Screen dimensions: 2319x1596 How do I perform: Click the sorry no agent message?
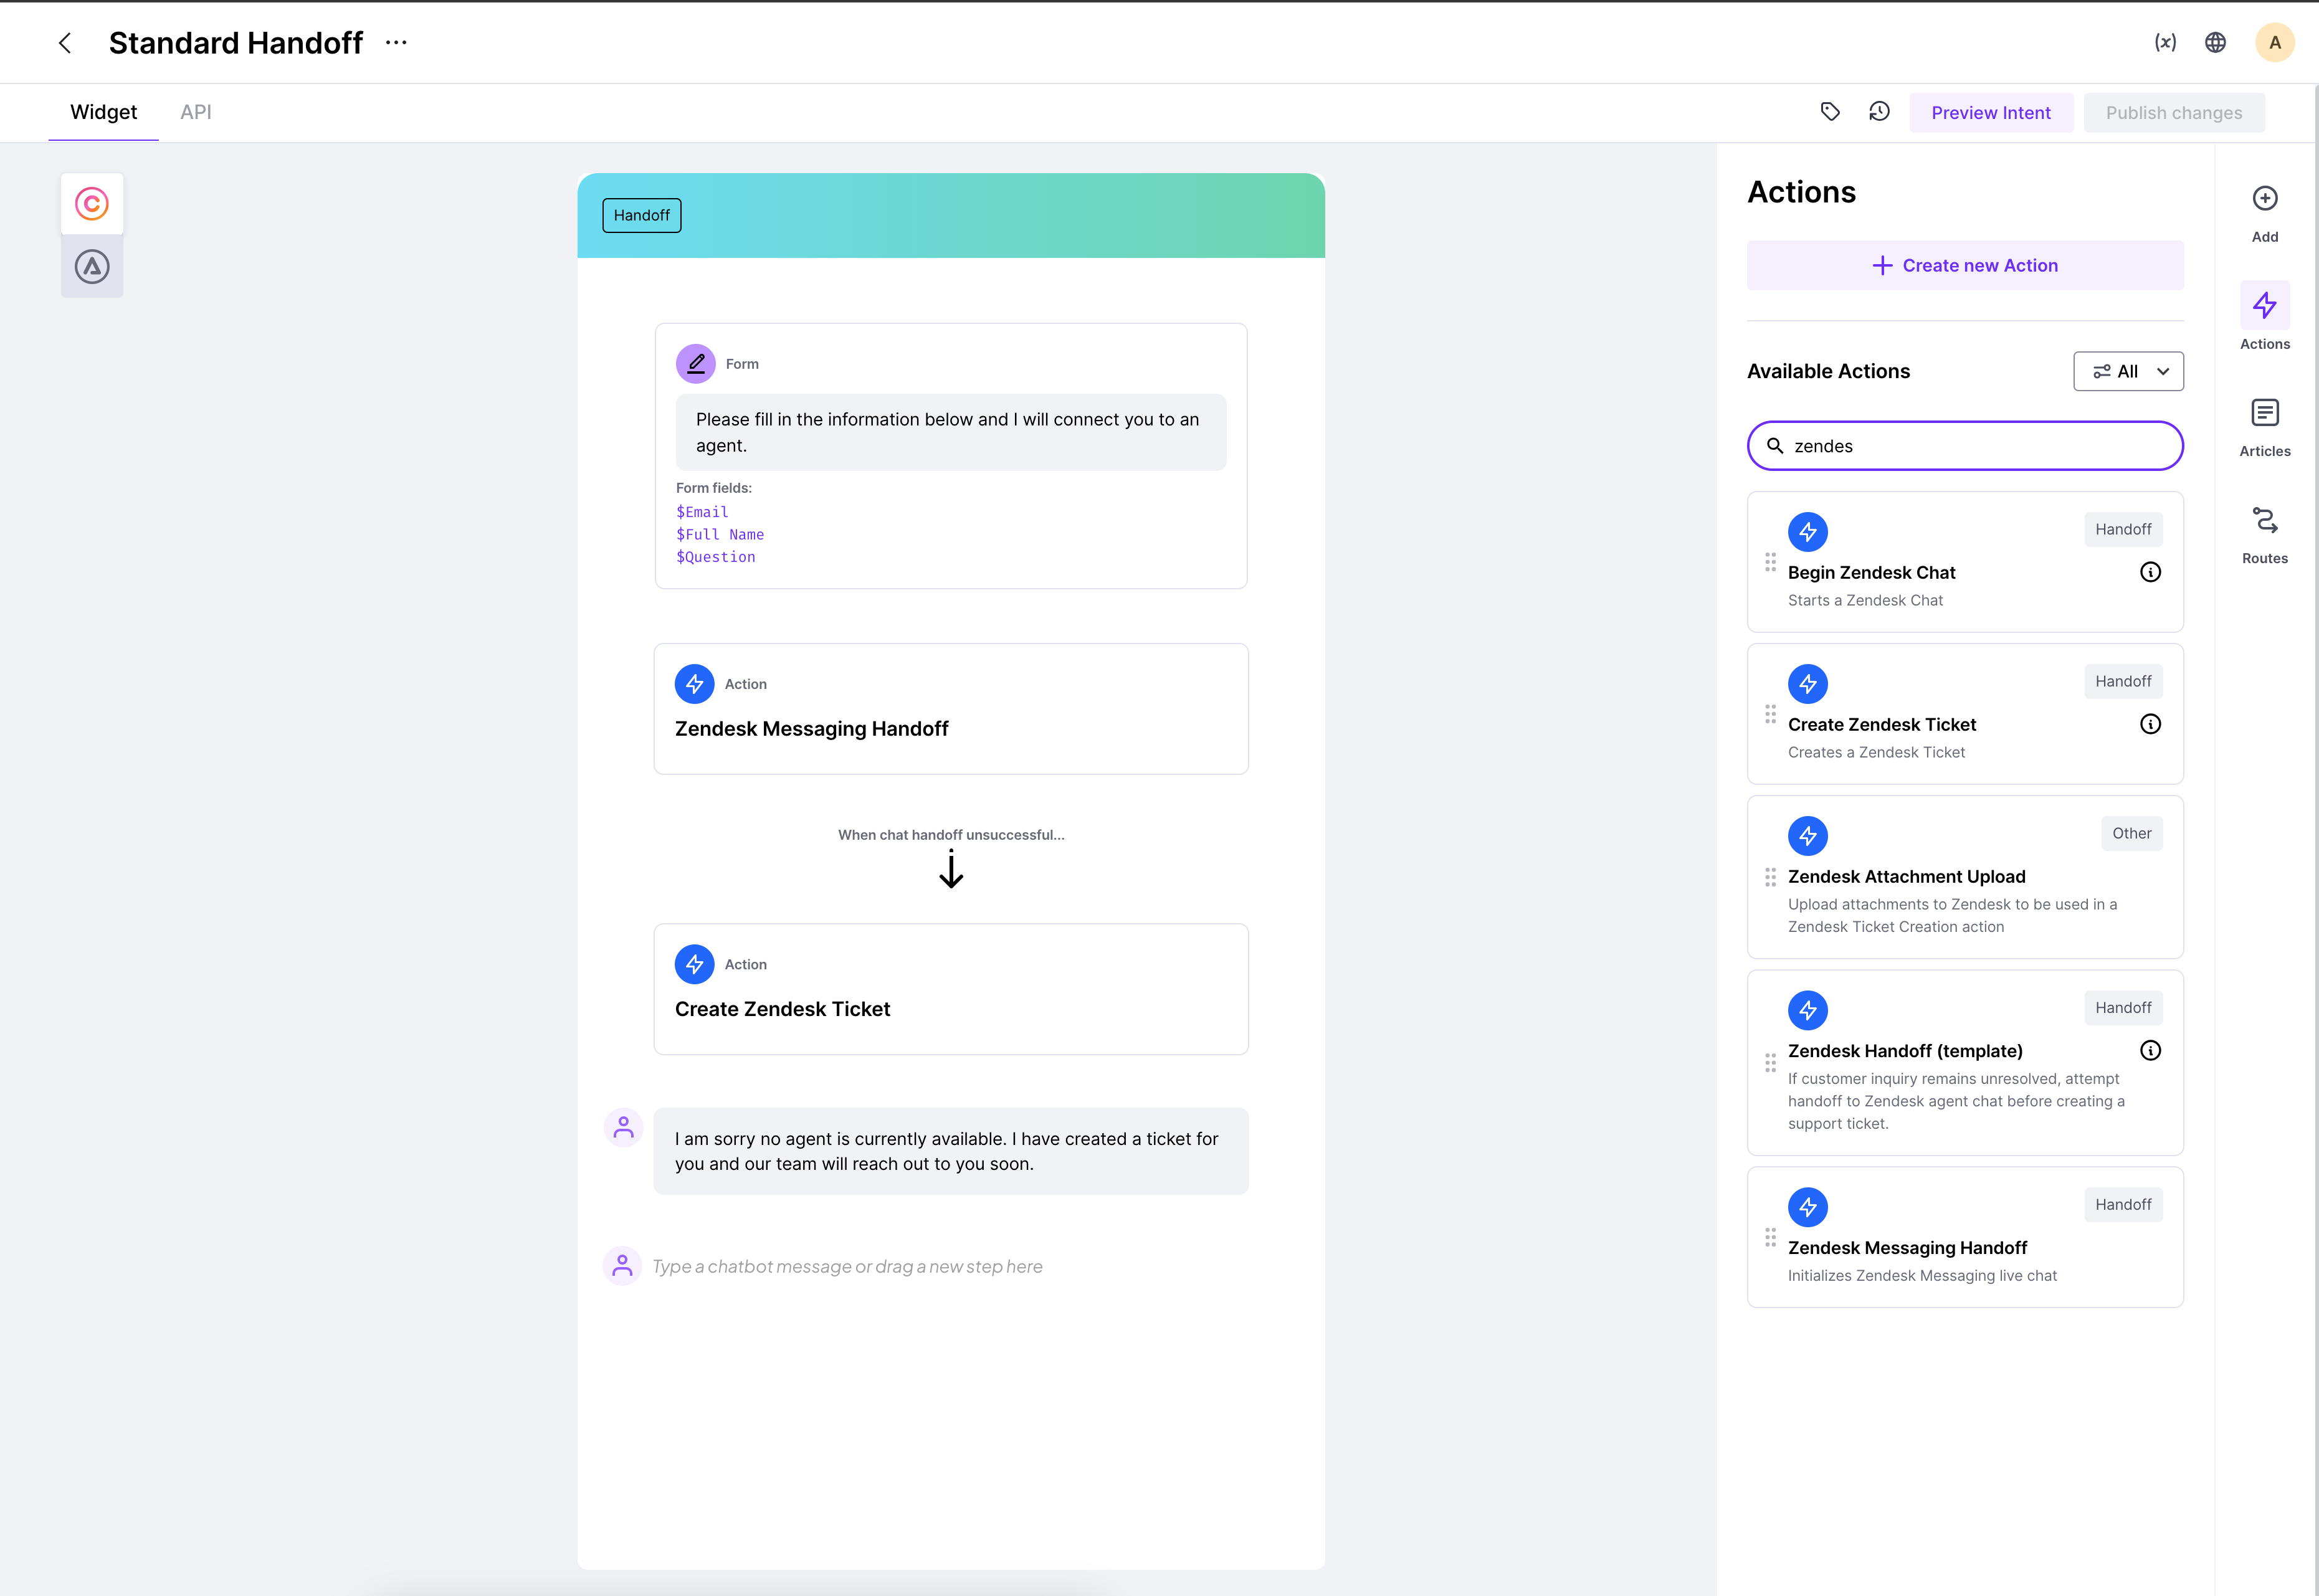pos(951,1151)
